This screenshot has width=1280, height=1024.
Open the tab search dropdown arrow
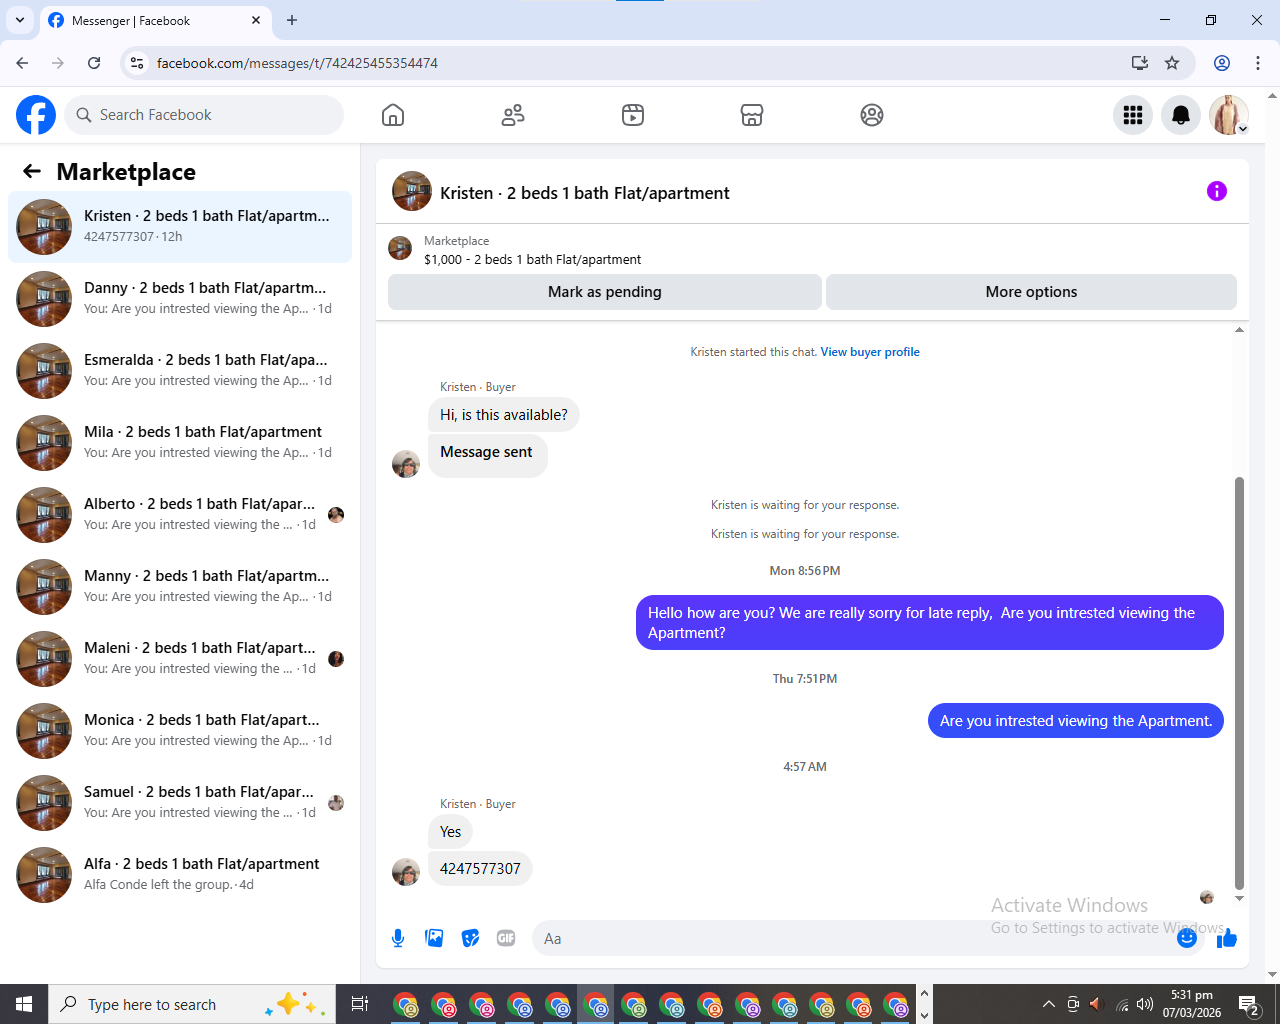(20, 20)
